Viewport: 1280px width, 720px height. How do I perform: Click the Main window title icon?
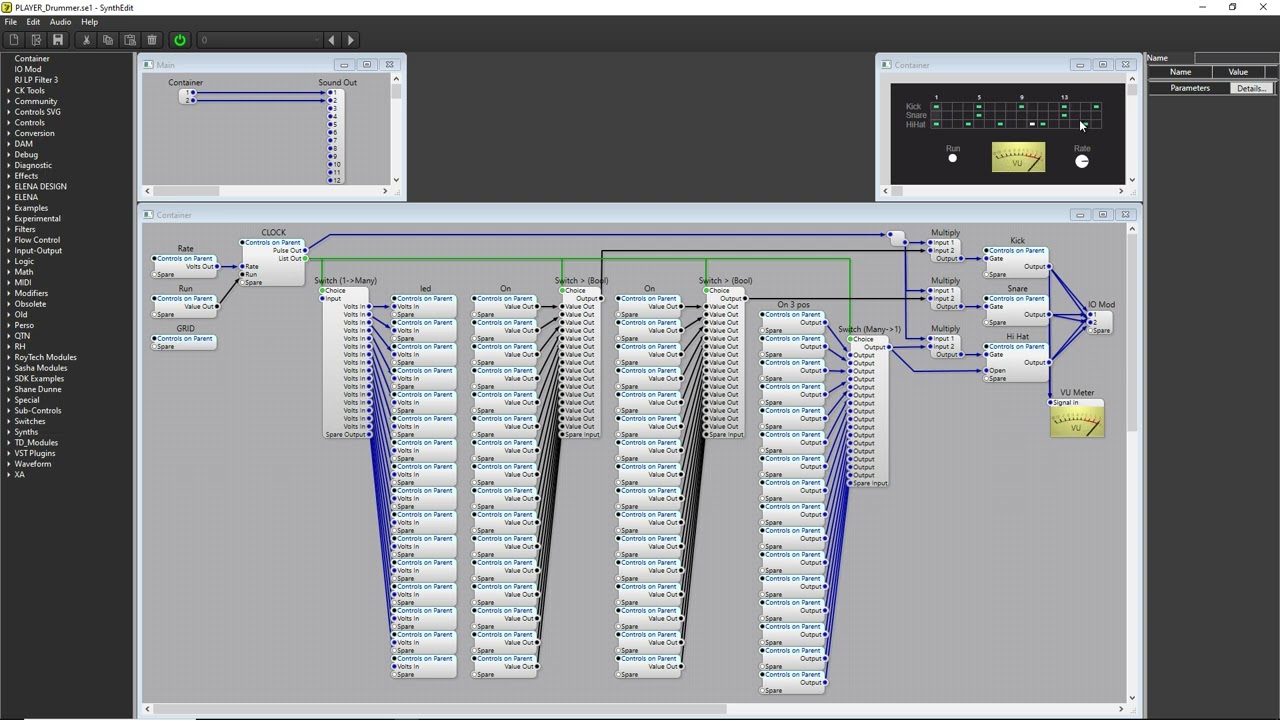(x=149, y=65)
